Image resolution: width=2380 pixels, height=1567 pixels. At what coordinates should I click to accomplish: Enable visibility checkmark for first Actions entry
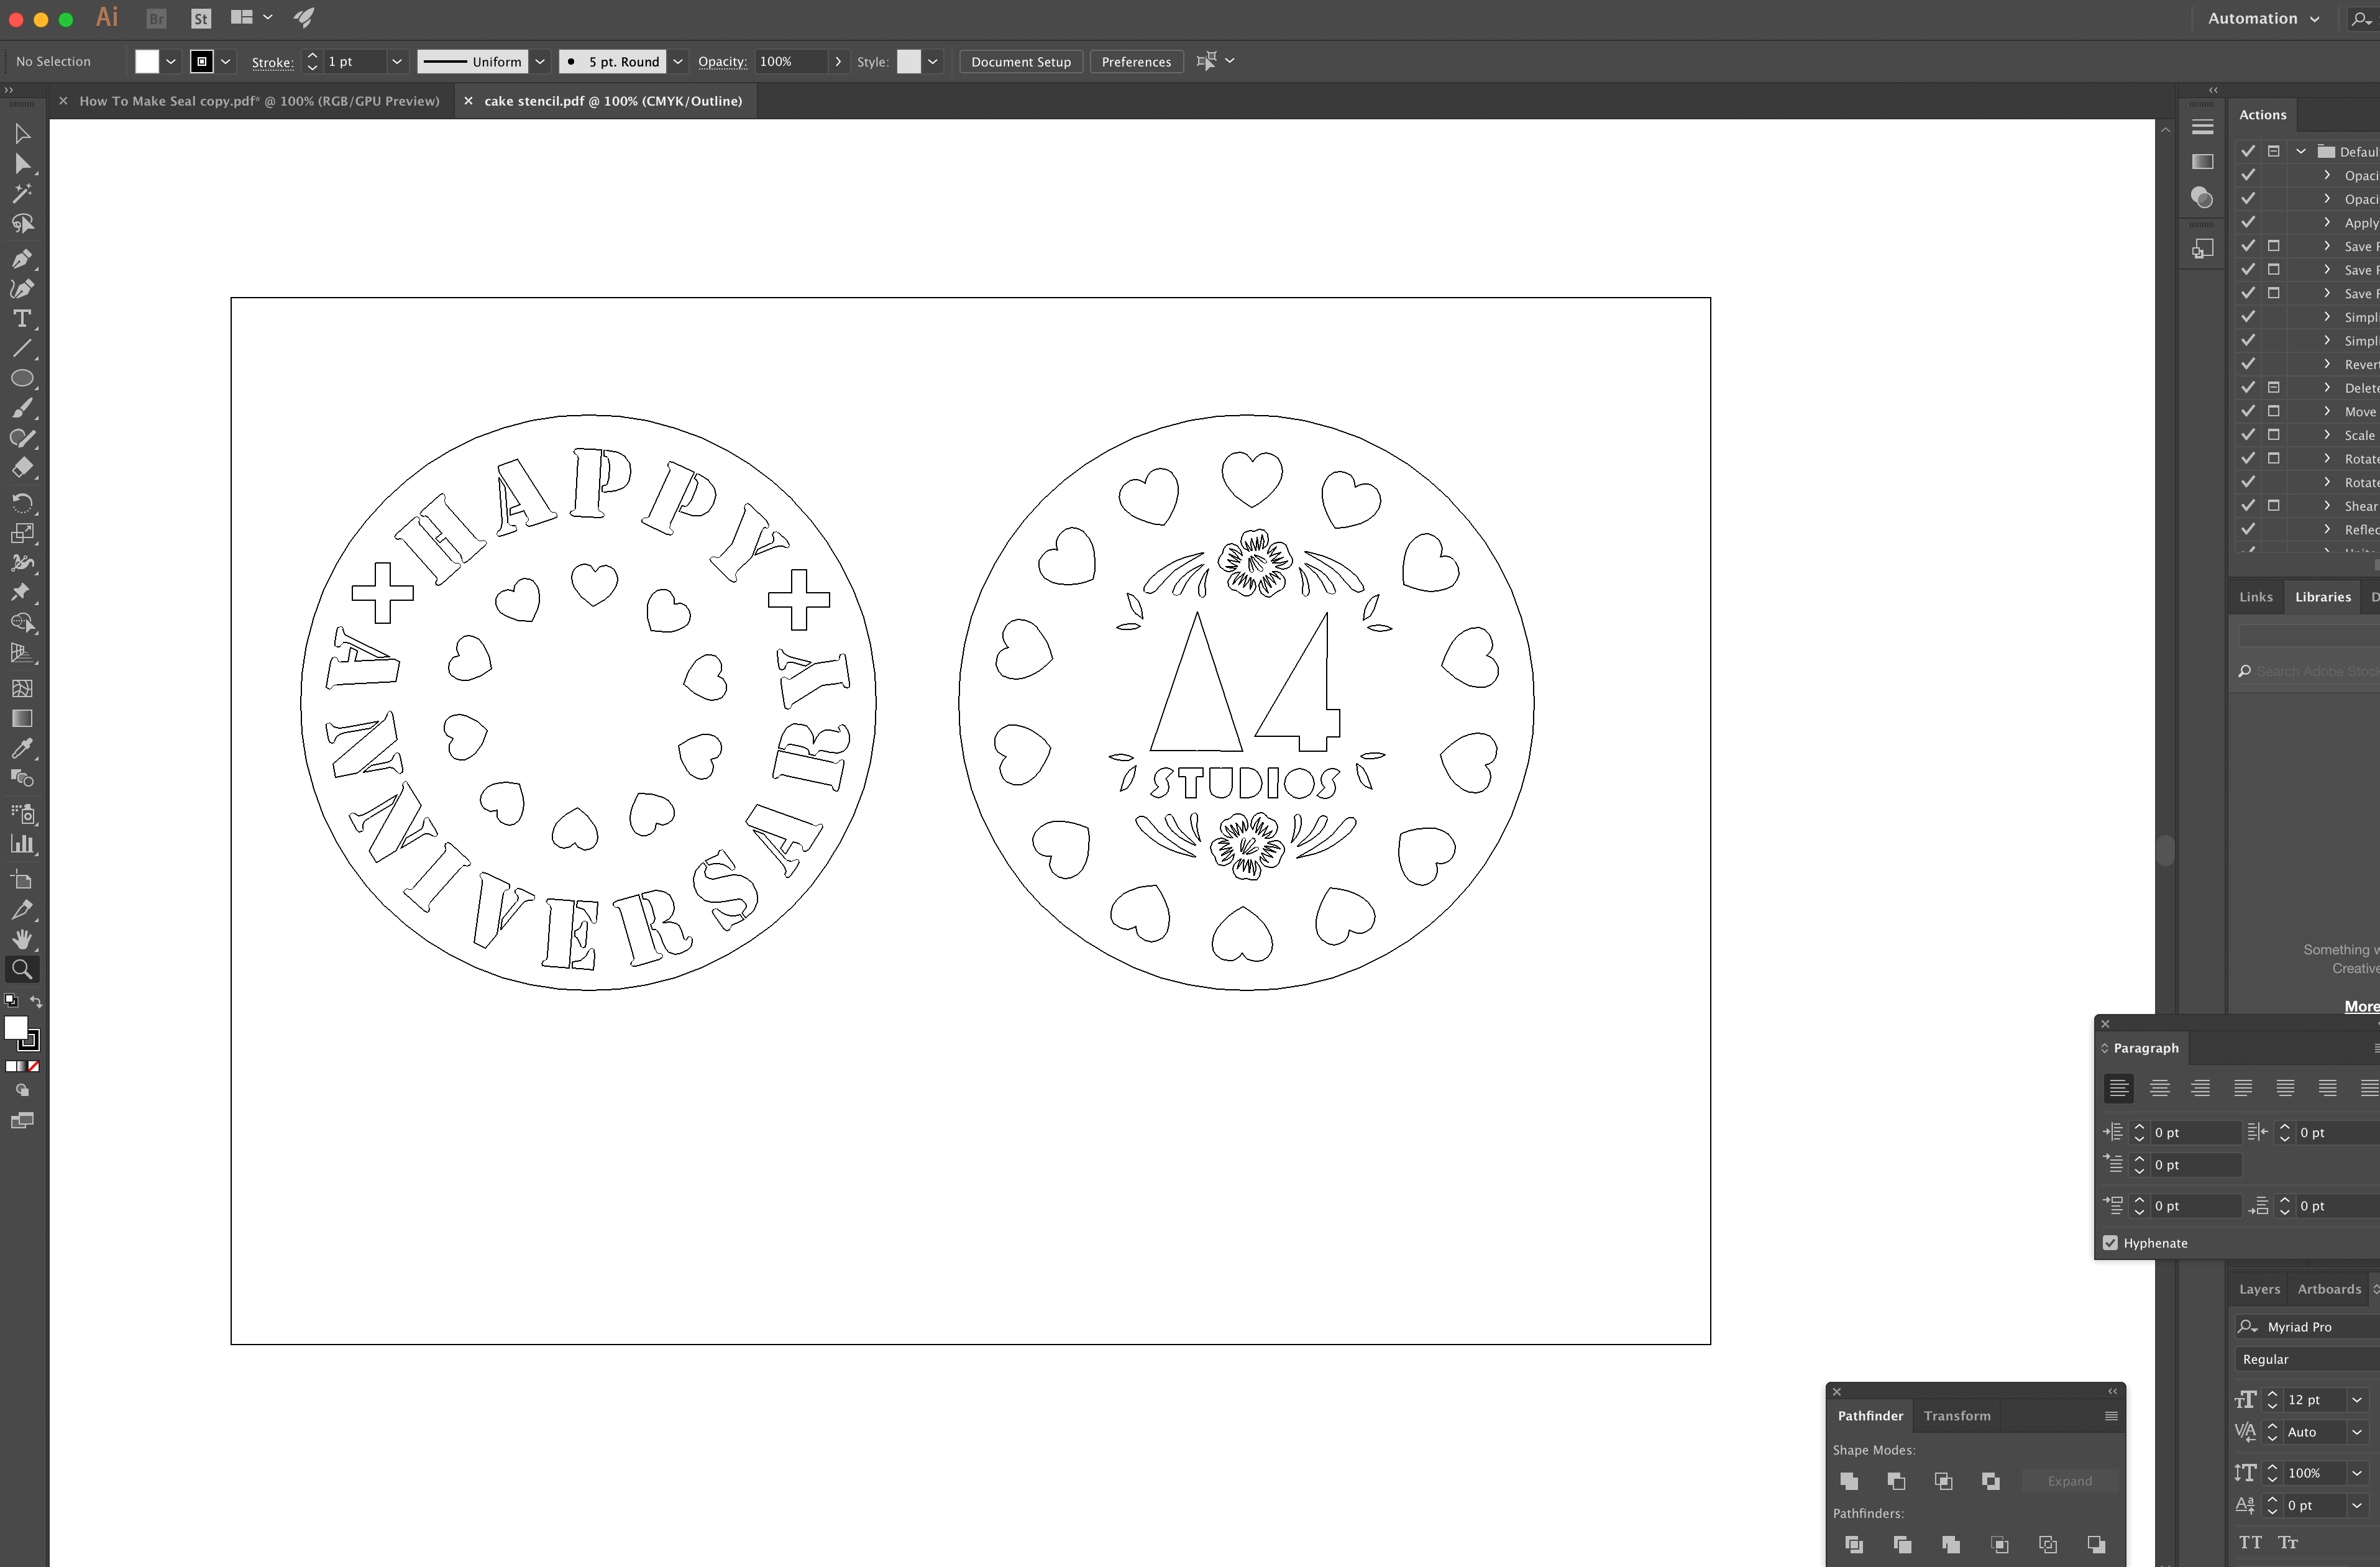[2247, 150]
